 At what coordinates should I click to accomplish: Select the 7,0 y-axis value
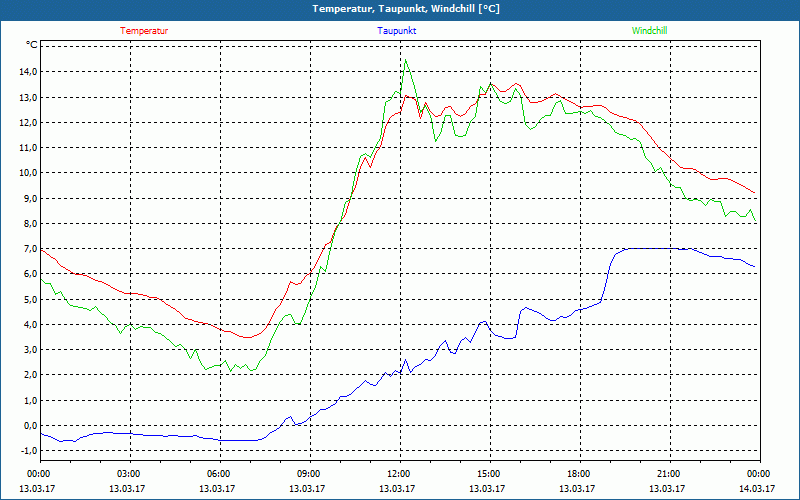[x=30, y=249]
